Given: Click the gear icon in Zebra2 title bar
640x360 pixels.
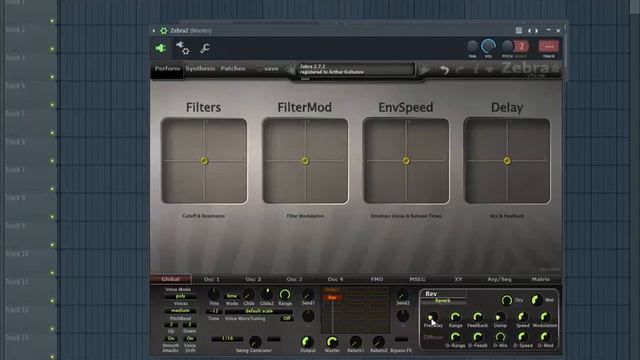Looking at the screenshot, I should coord(164,31).
